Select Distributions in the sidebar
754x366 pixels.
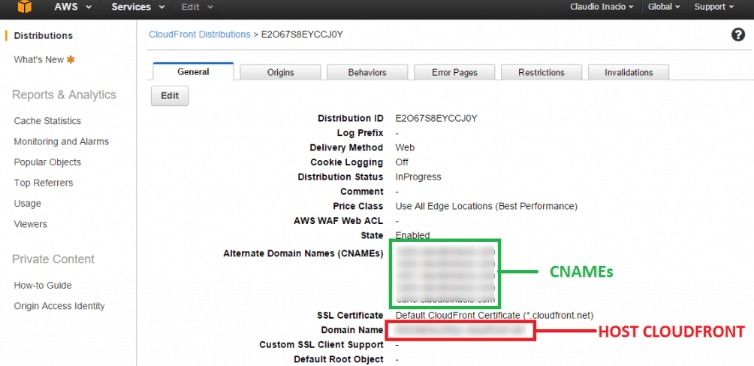pyautogui.click(x=43, y=36)
